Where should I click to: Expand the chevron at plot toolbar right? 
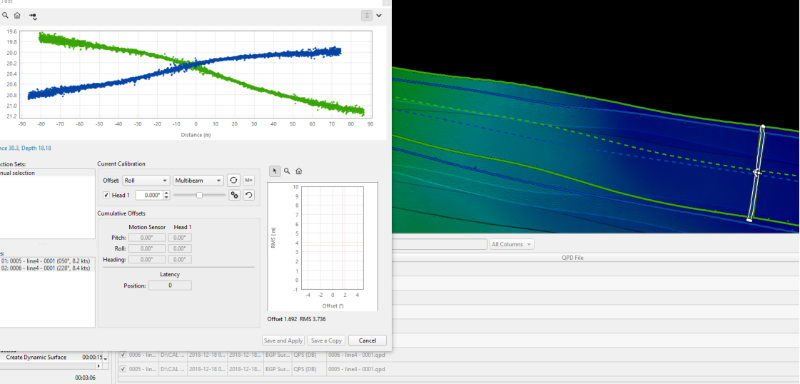pyautogui.click(x=379, y=15)
